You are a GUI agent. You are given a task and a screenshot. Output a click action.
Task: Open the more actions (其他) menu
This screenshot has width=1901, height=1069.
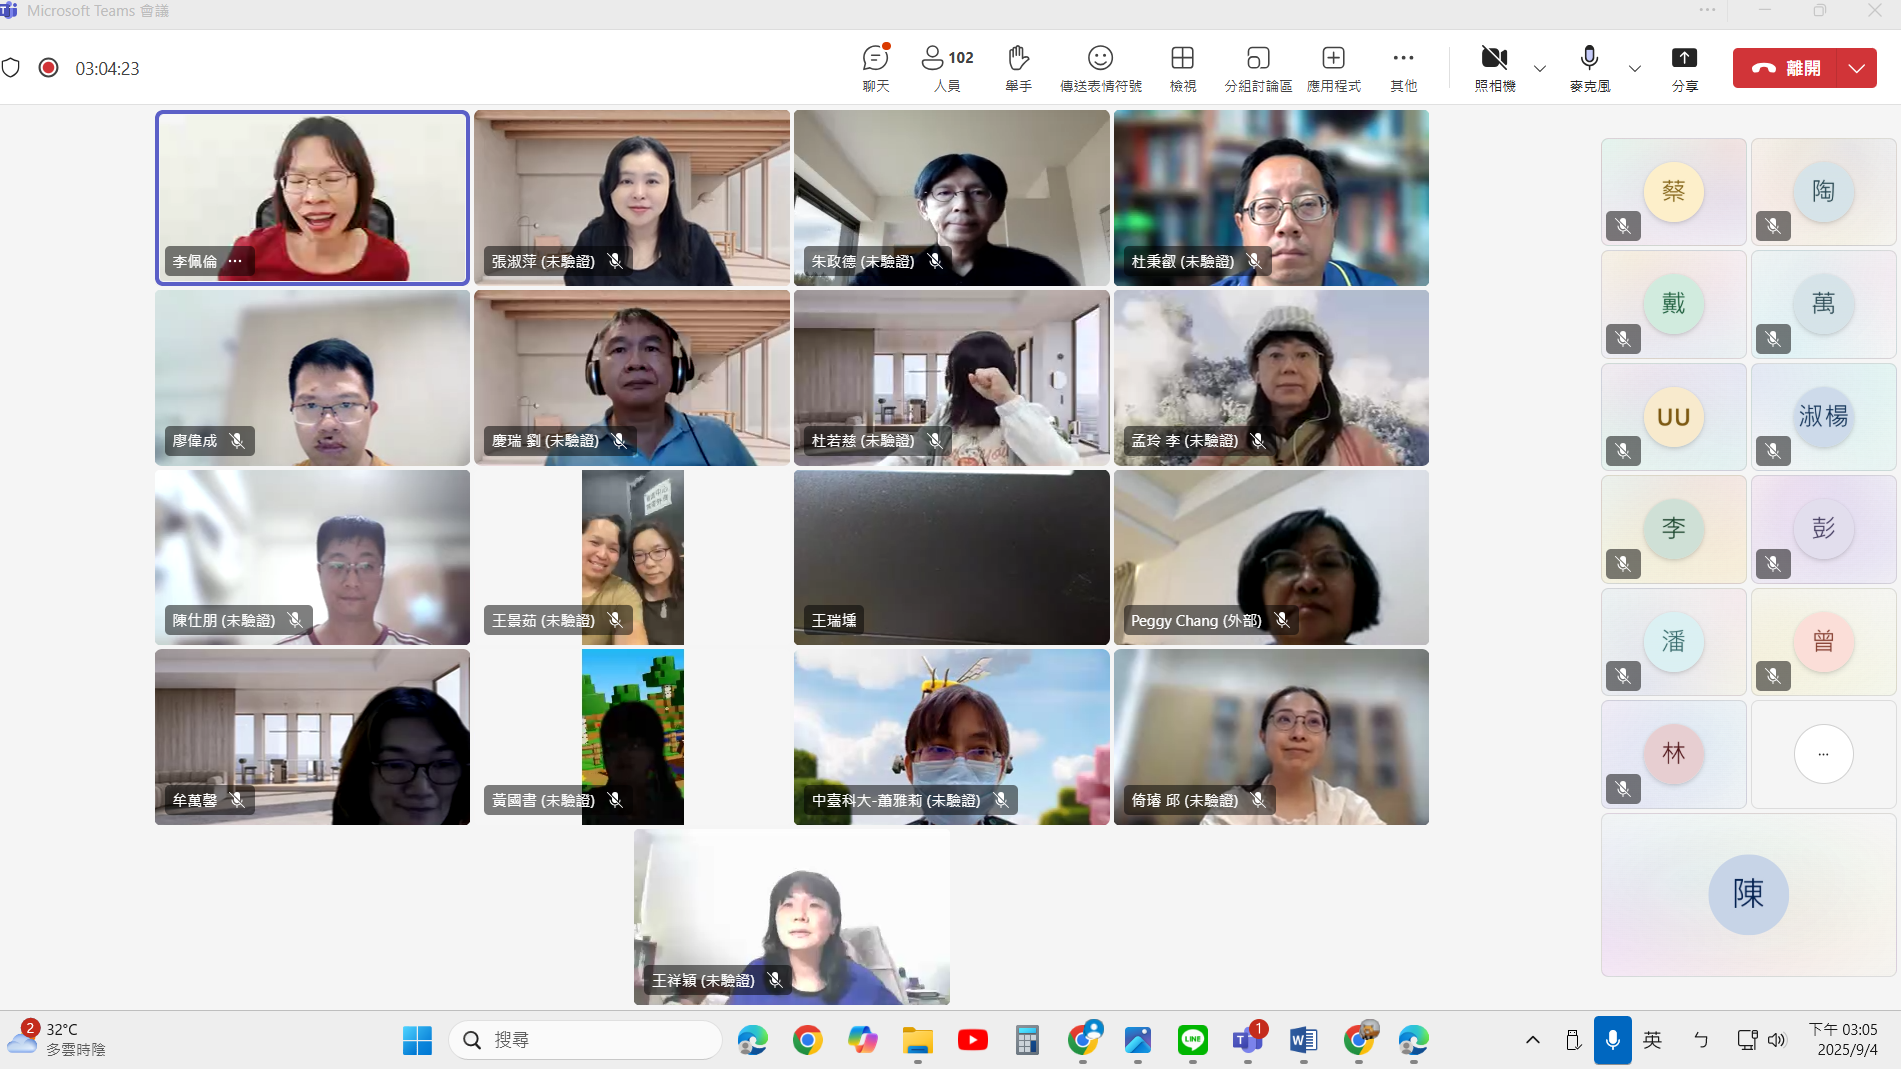coord(1403,67)
